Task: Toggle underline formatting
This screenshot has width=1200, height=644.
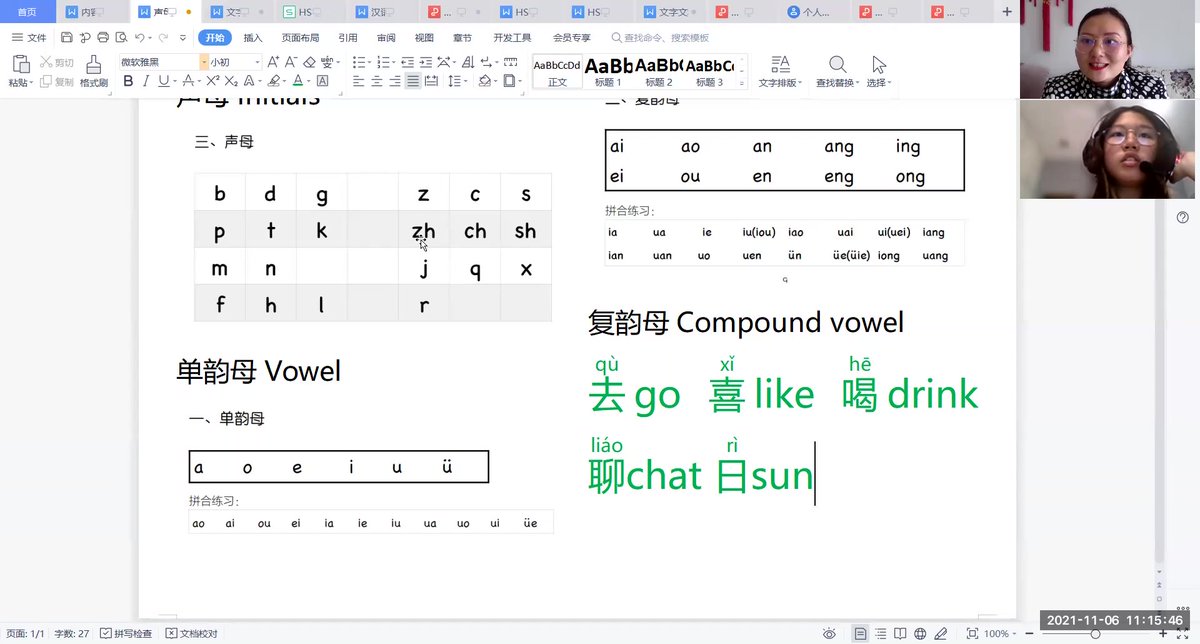Action: click(161, 80)
